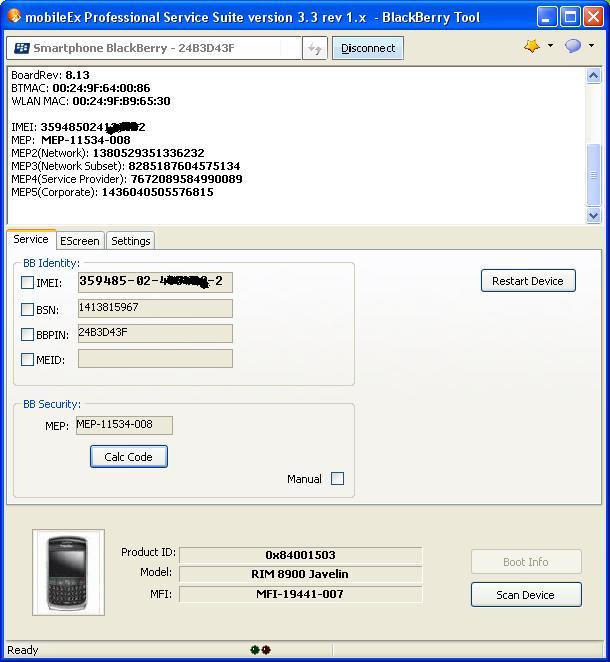
Task: Select the Smartphone BlackBerry device combo box
Action: click(x=154, y=48)
